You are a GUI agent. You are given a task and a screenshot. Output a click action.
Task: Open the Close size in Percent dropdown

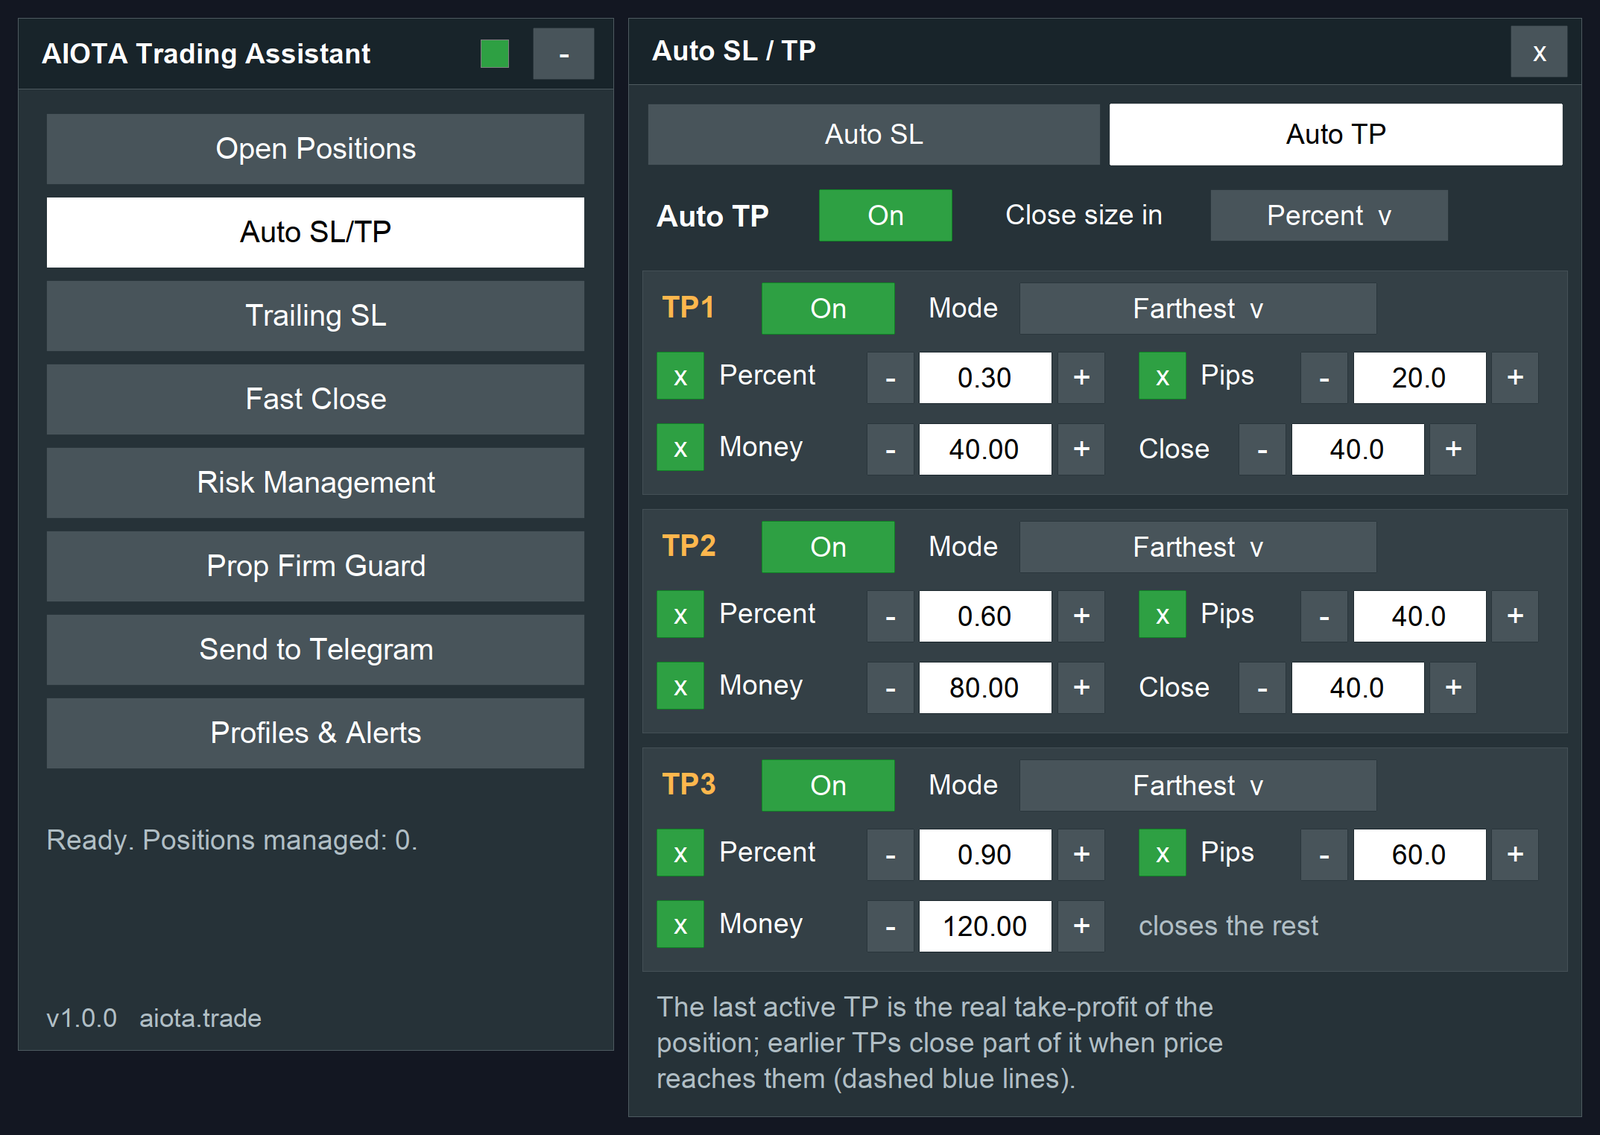click(x=1329, y=216)
